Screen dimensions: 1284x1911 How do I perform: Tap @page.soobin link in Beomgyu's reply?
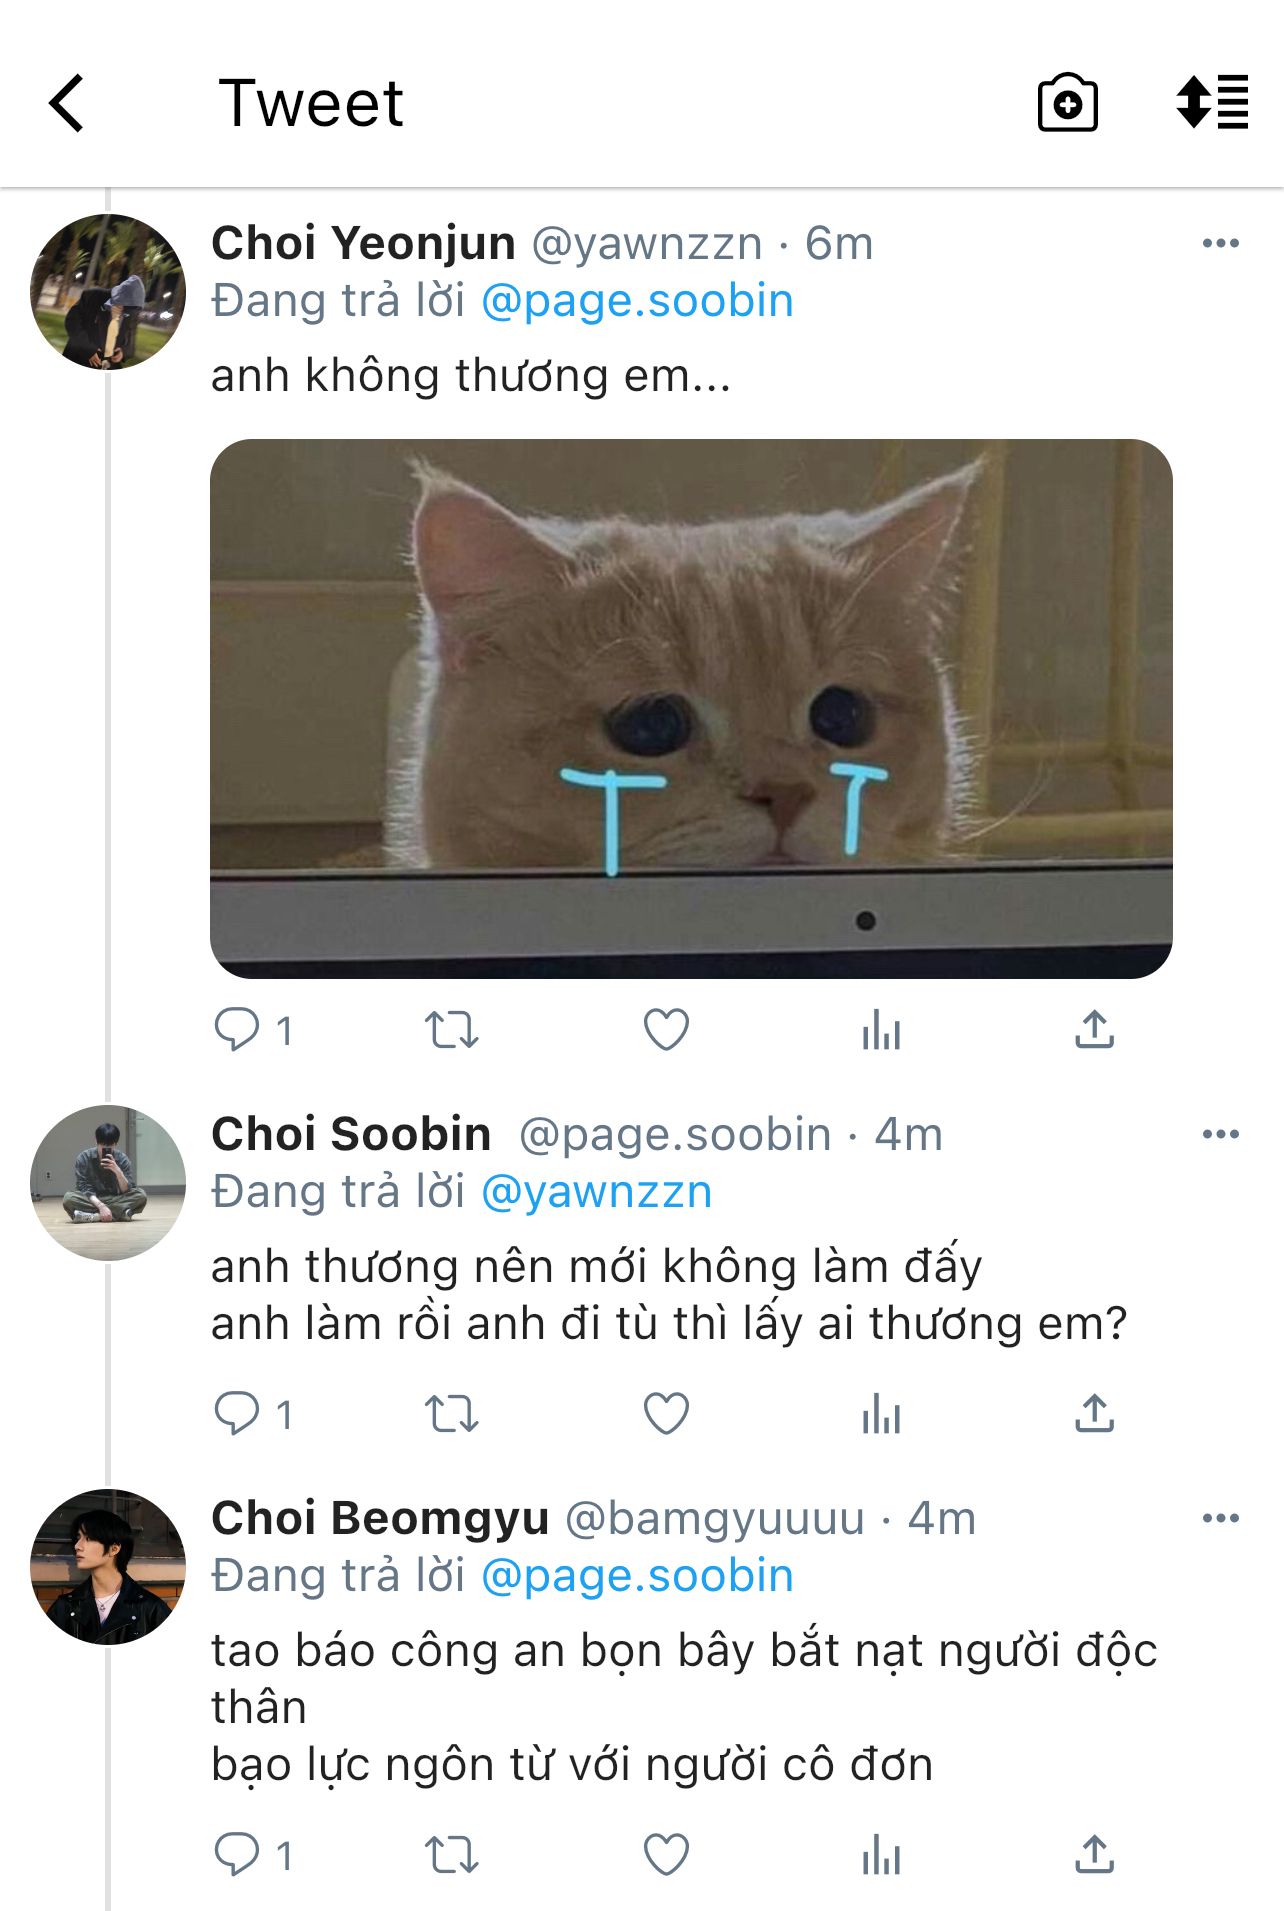637,1576
